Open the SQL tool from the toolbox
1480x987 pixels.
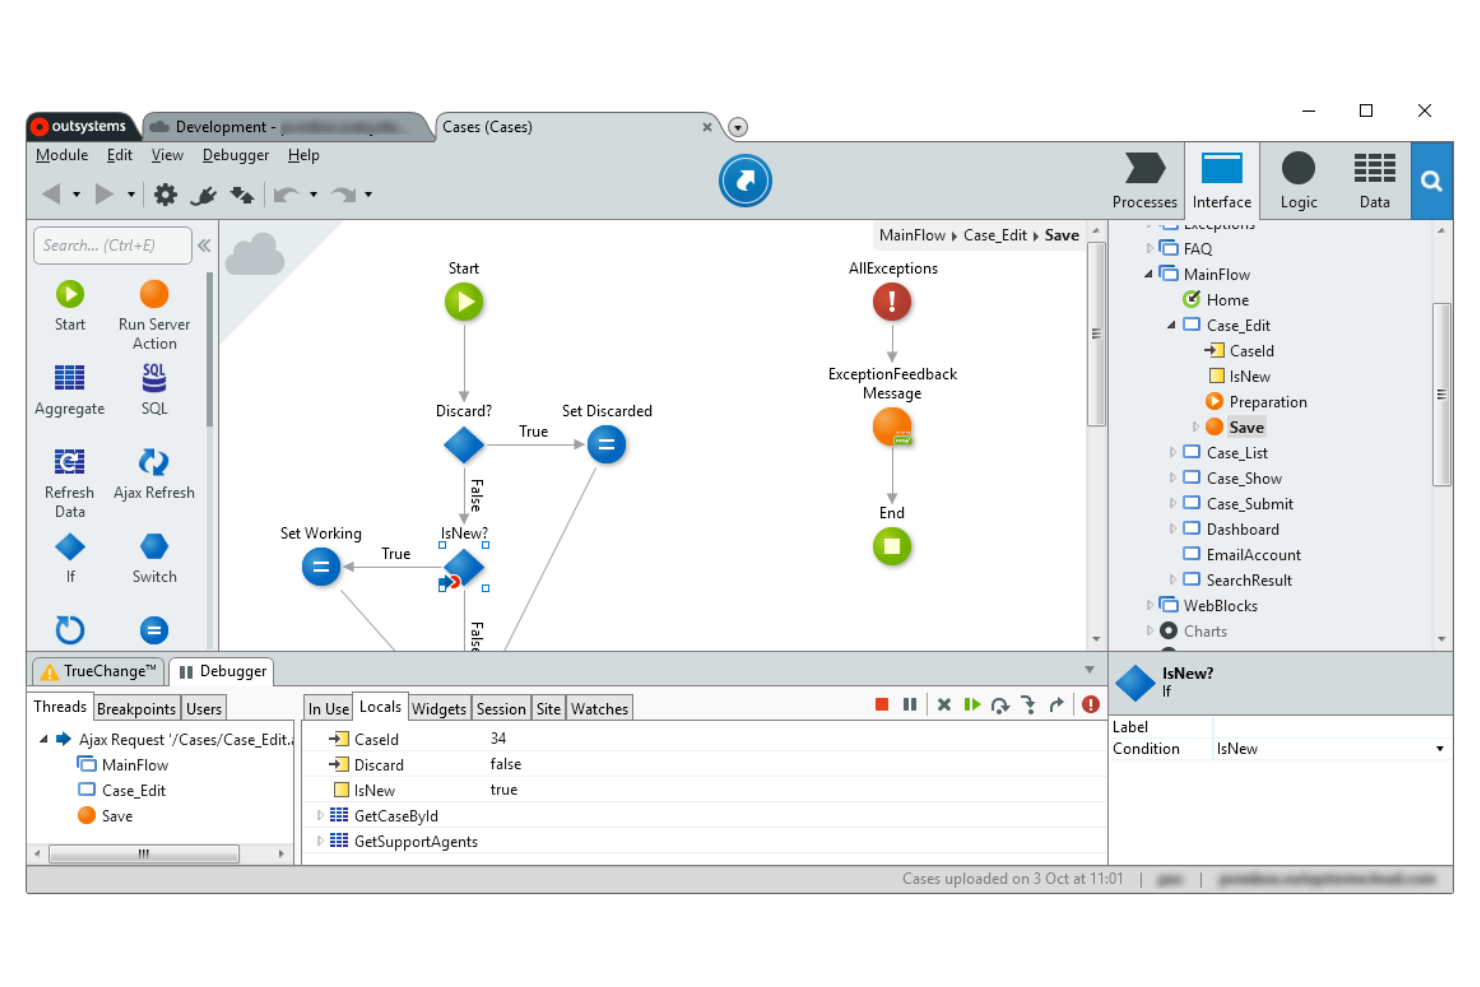pyautogui.click(x=154, y=378)
